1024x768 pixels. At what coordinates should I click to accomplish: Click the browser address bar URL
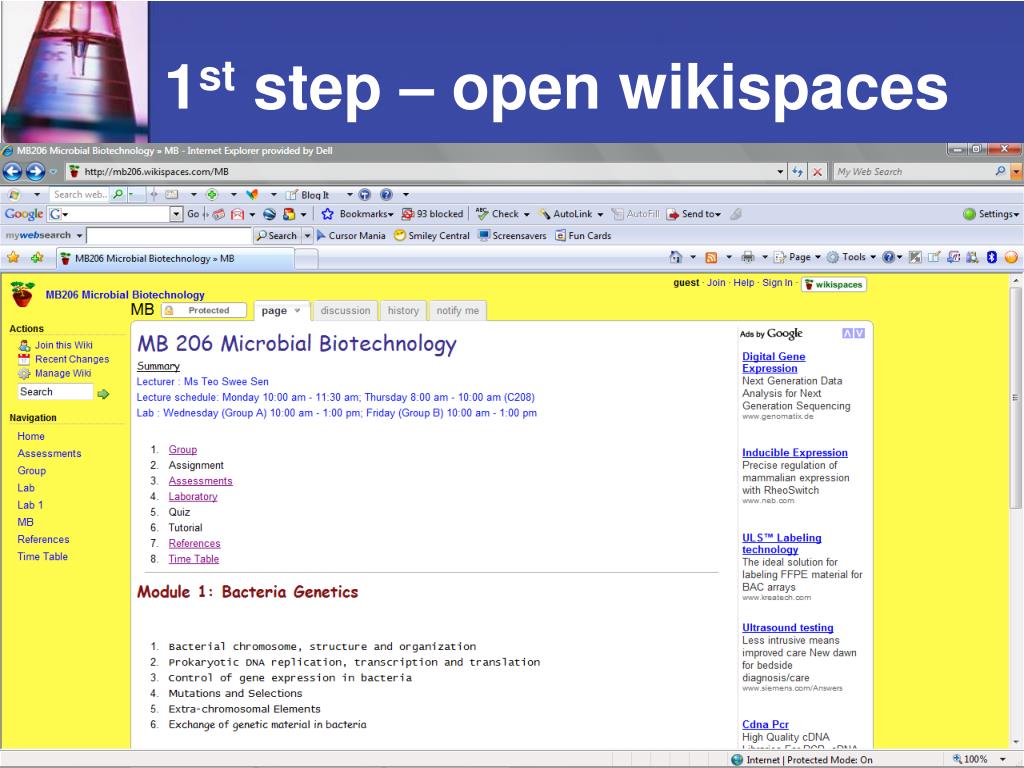click(157, 172)
